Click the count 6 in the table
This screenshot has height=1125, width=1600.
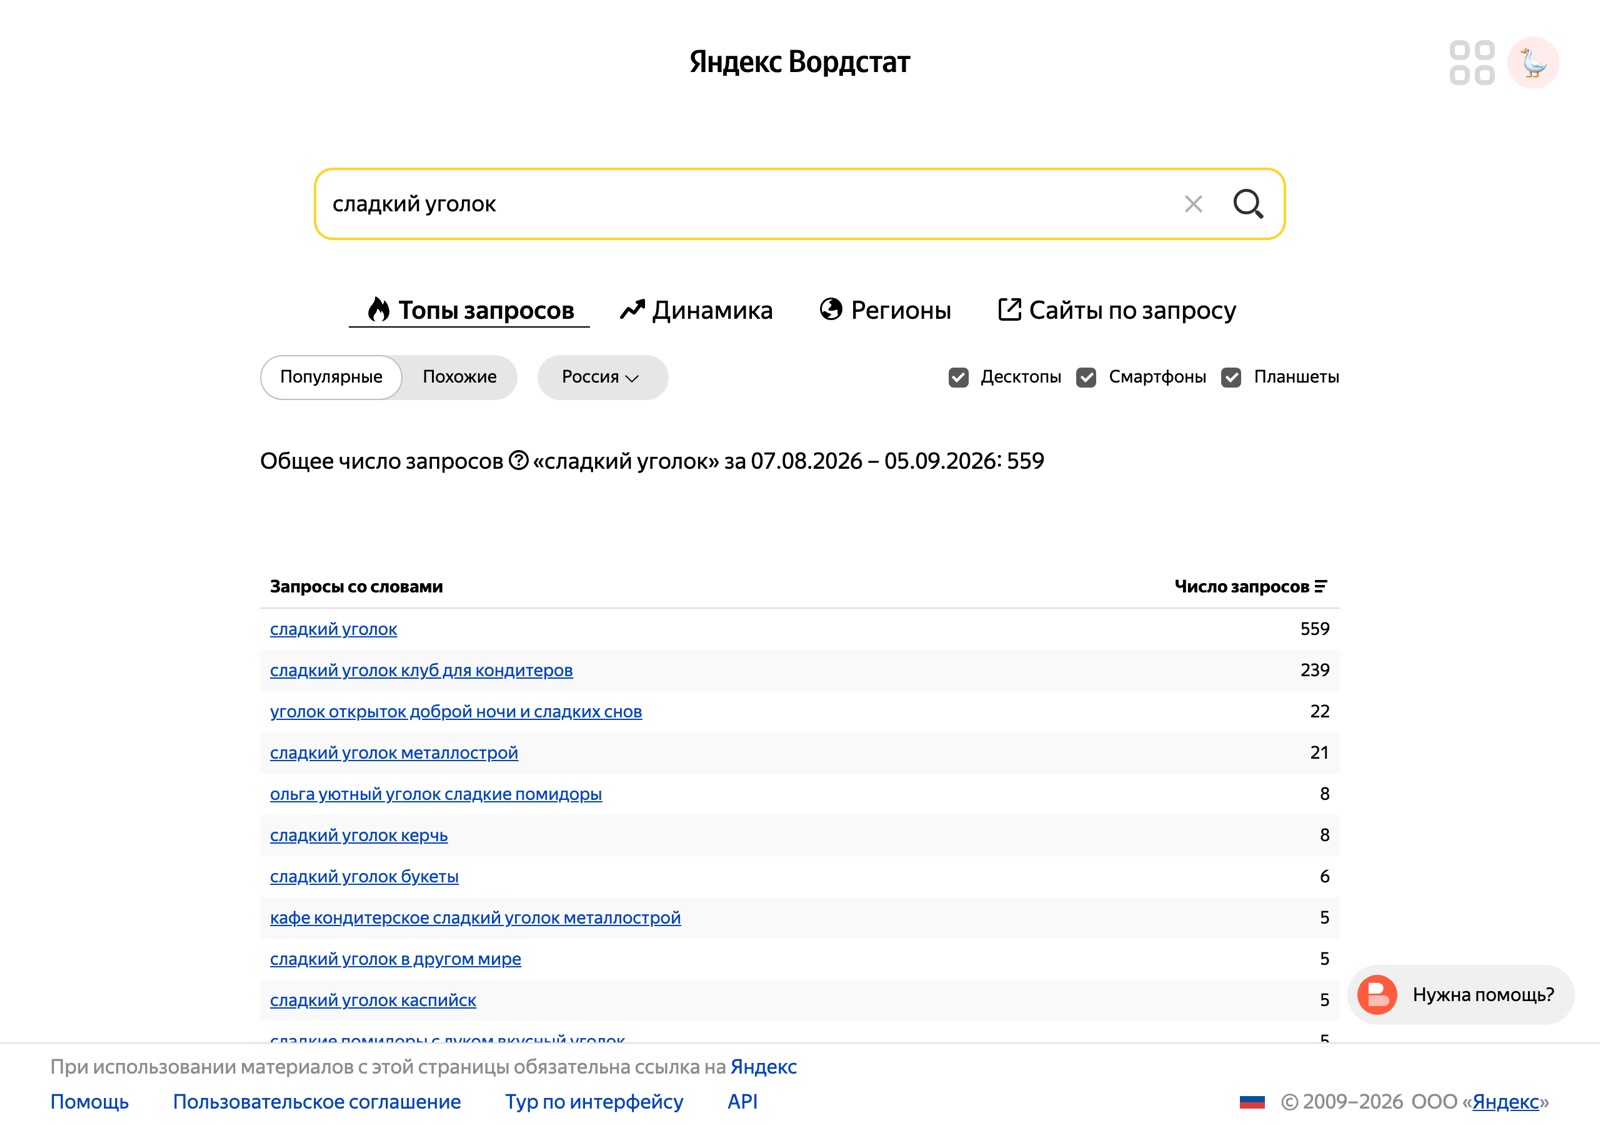point(1325,876)
